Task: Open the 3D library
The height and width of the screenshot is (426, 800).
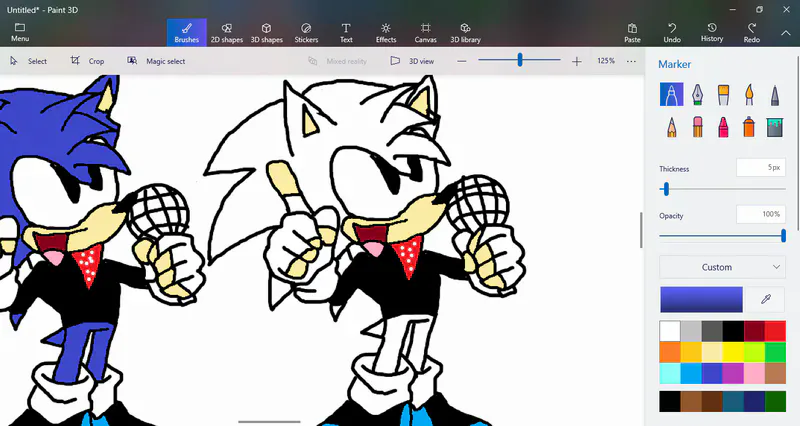Action: [x=465, y=33]
